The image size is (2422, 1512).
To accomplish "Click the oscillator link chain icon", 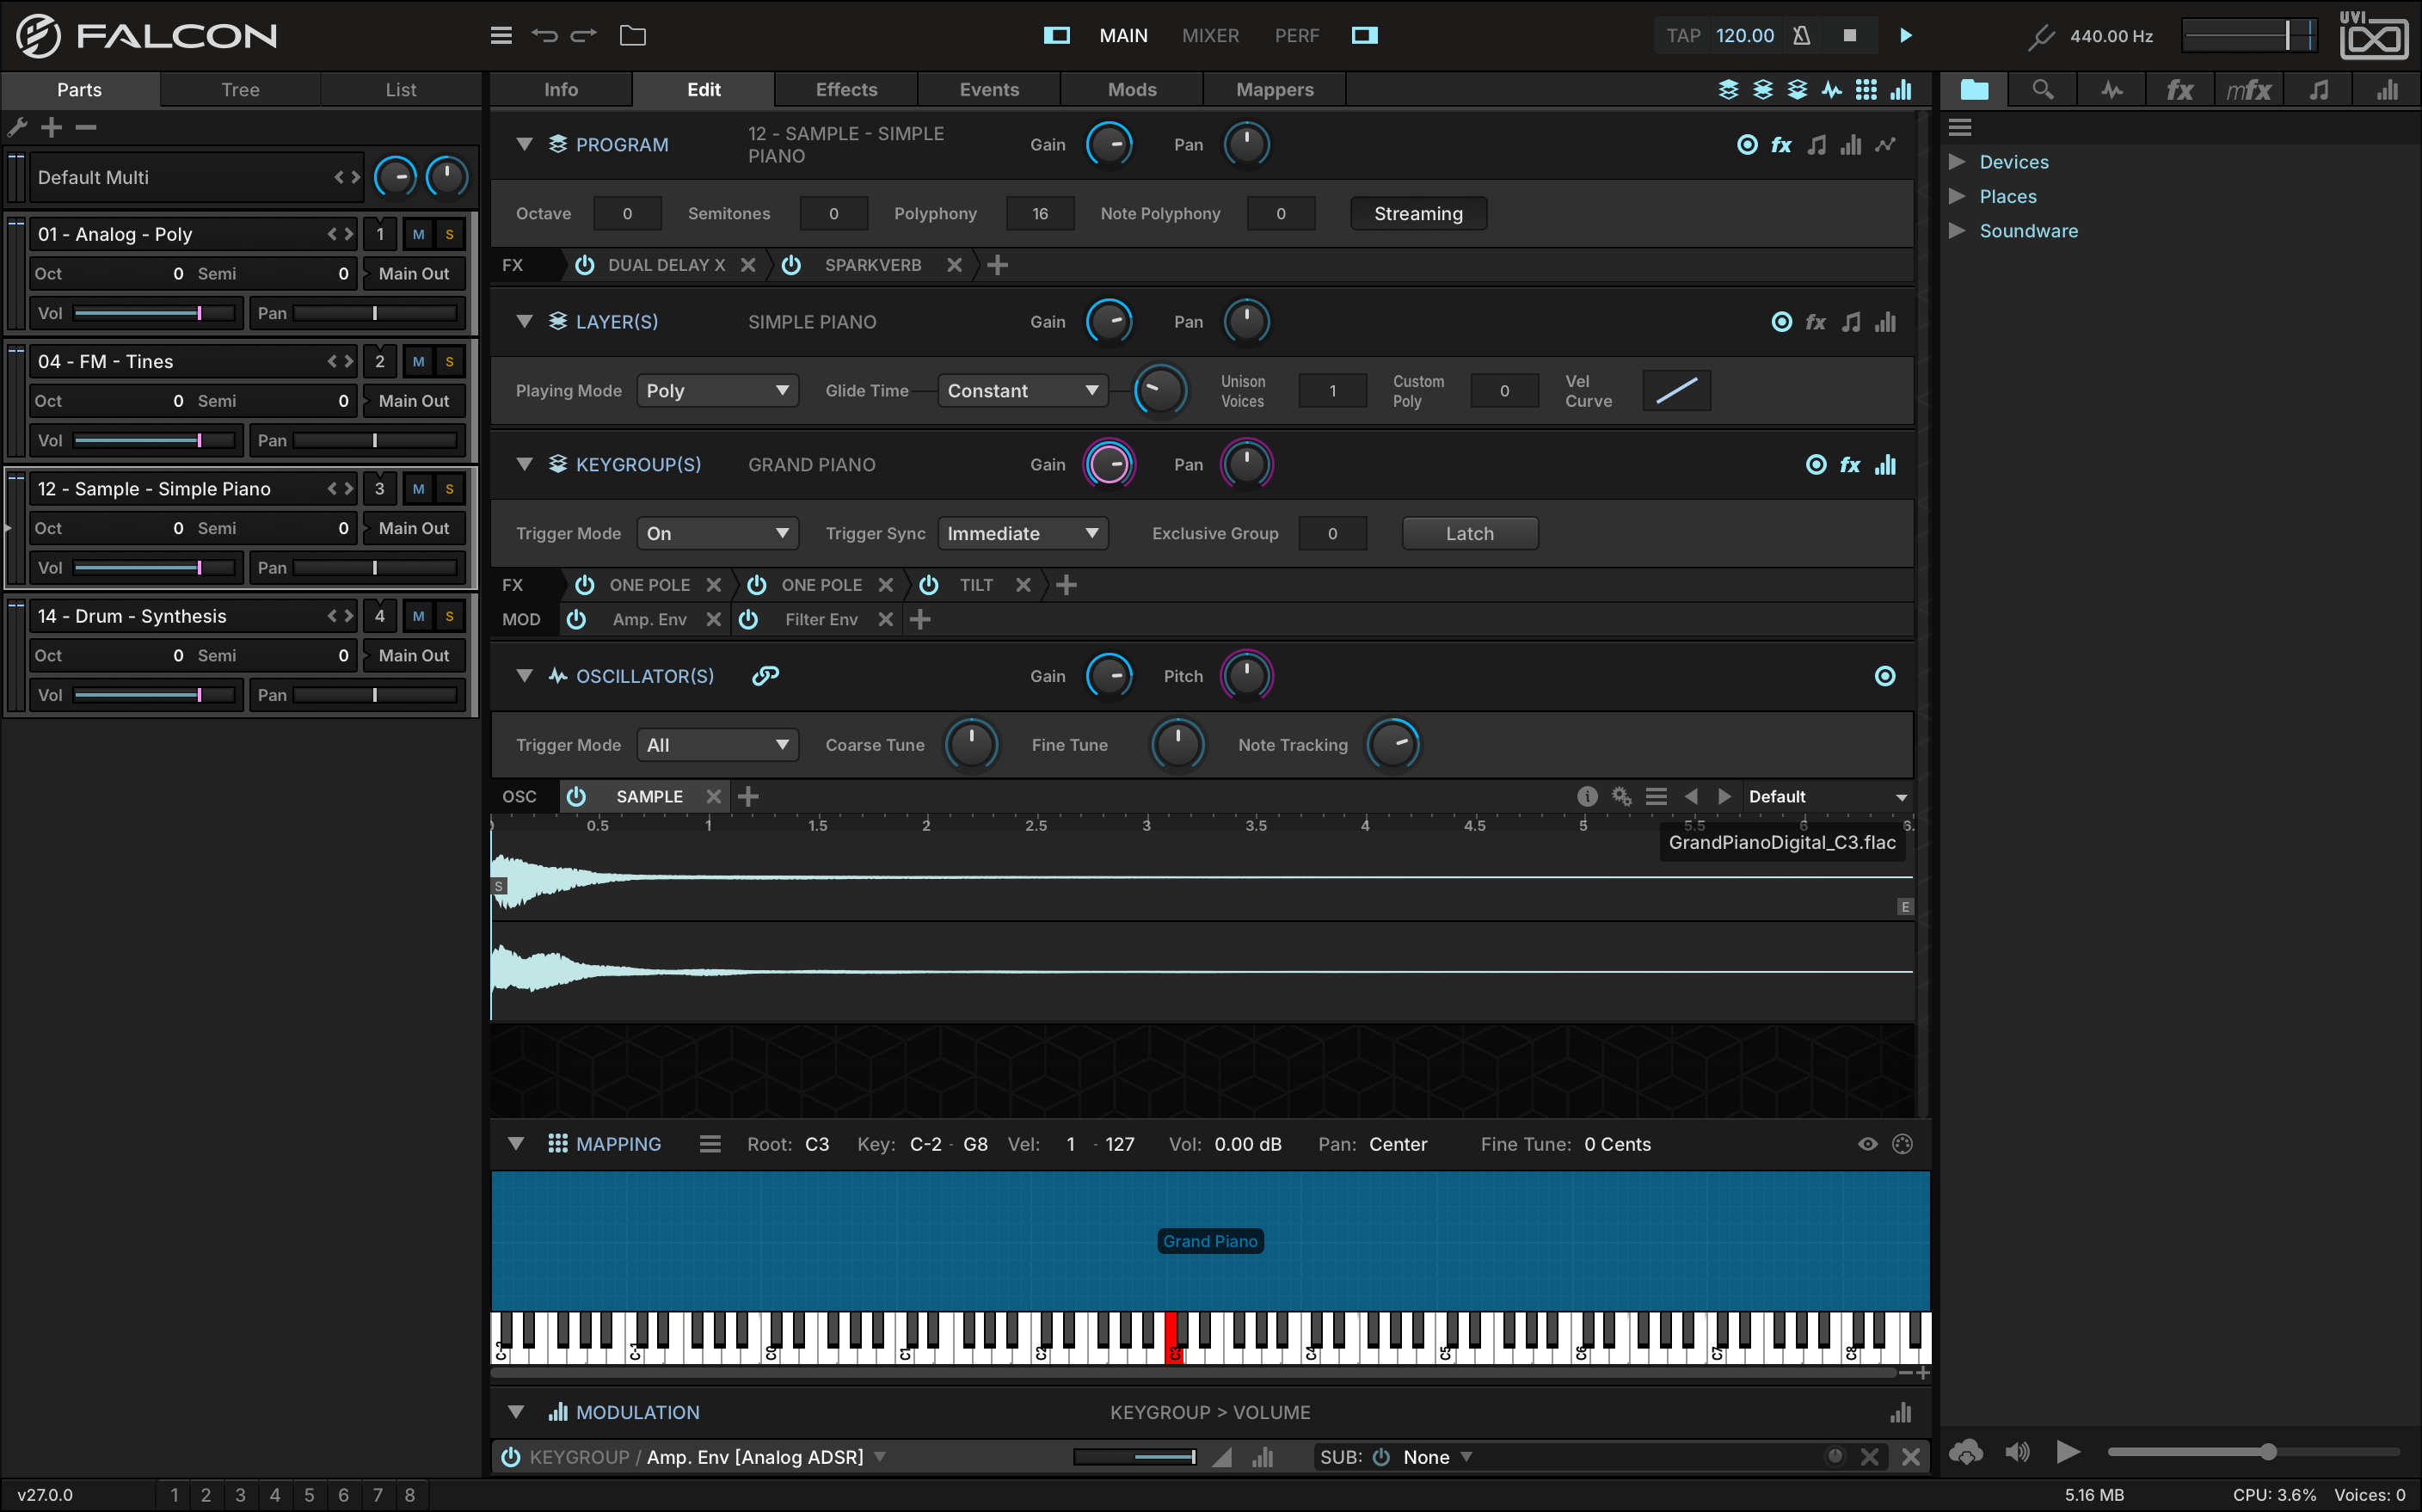I will (766, 676).
